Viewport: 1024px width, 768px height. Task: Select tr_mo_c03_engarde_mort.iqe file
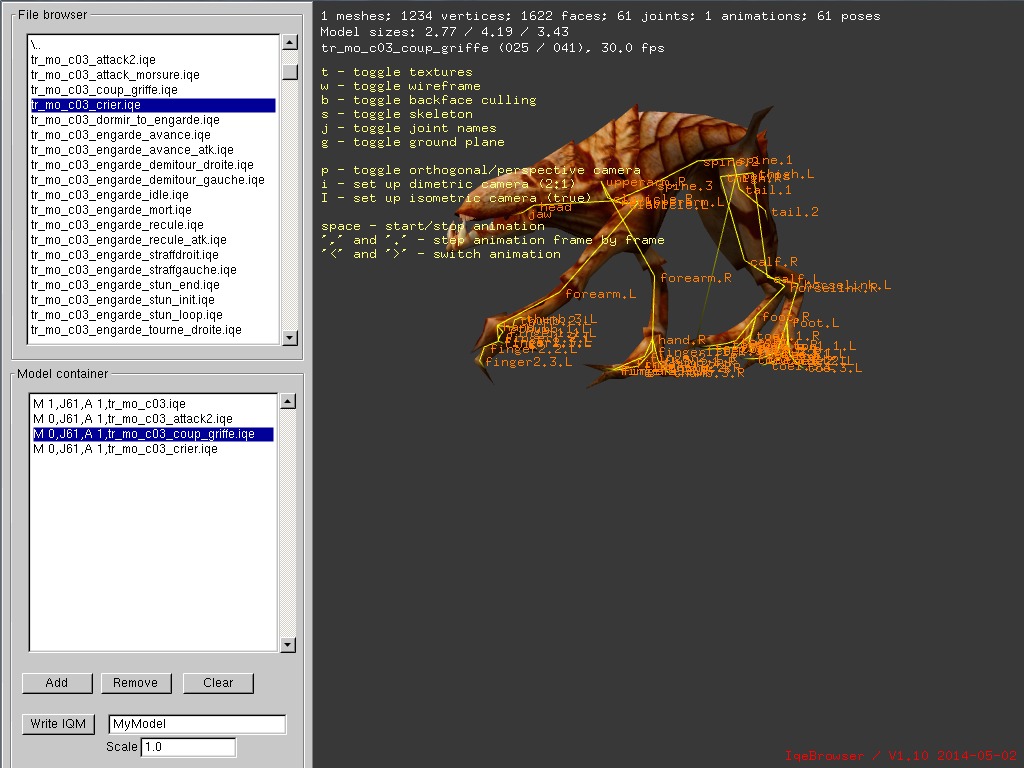pyautogui.click(x=111, y=210)
